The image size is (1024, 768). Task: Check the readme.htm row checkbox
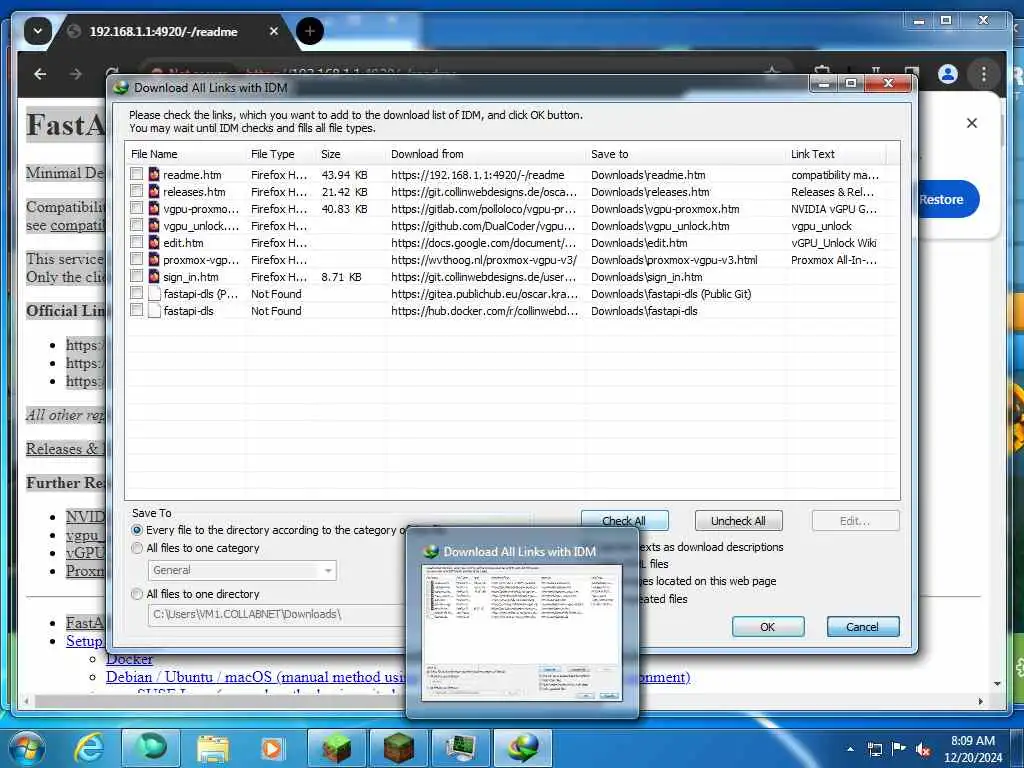point(136,174)
